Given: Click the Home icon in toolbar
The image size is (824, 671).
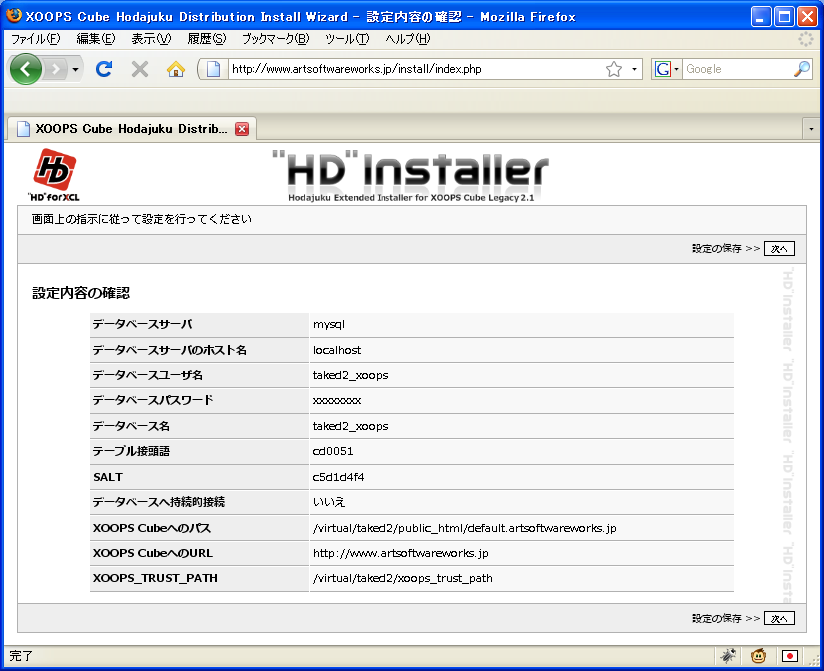Looking at the screenshot, I should (176, 69).
